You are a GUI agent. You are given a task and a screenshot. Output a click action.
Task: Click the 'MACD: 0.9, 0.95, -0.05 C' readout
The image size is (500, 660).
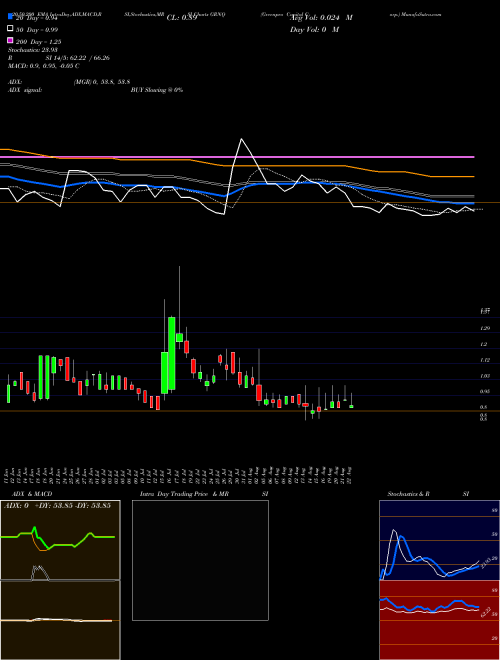(x=44, y=66)
